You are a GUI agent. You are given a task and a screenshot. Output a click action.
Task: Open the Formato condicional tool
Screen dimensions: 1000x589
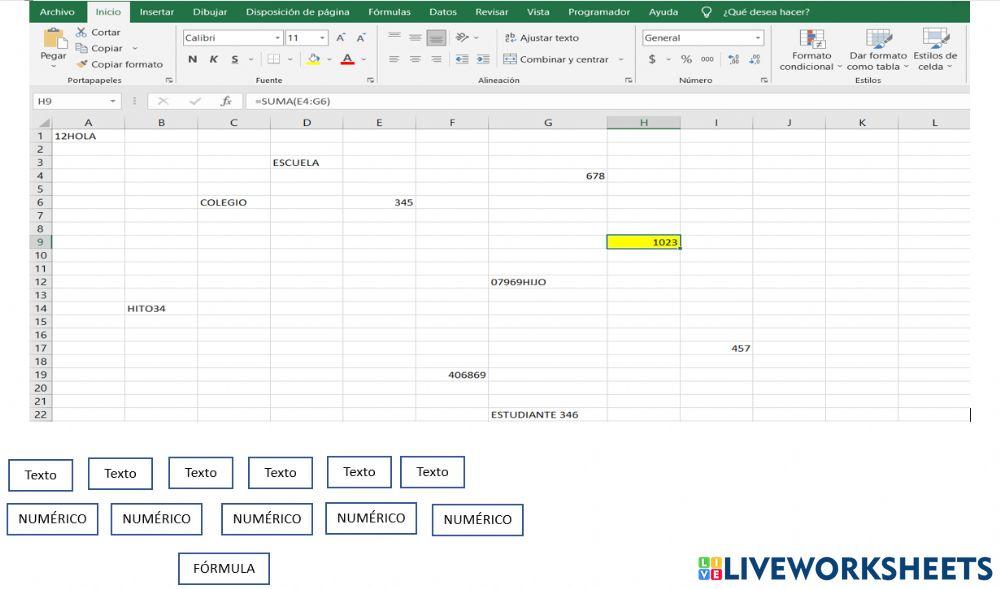click(810, 55)
